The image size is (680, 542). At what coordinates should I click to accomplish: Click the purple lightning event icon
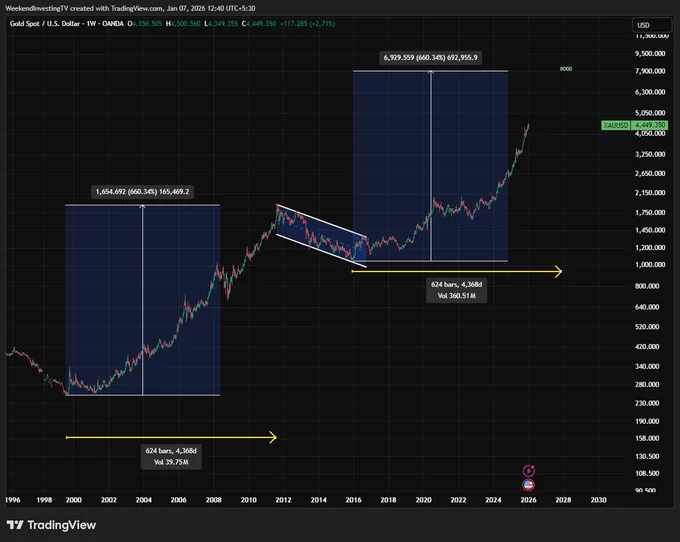click(528, 470)
